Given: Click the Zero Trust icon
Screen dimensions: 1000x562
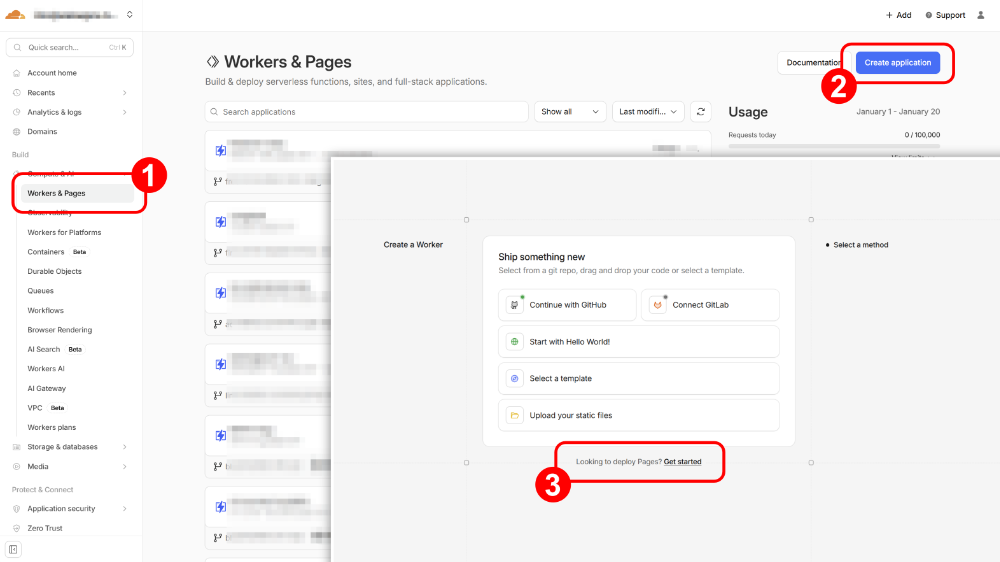Looking at the screenshot, I should click(x=17, y=528).
